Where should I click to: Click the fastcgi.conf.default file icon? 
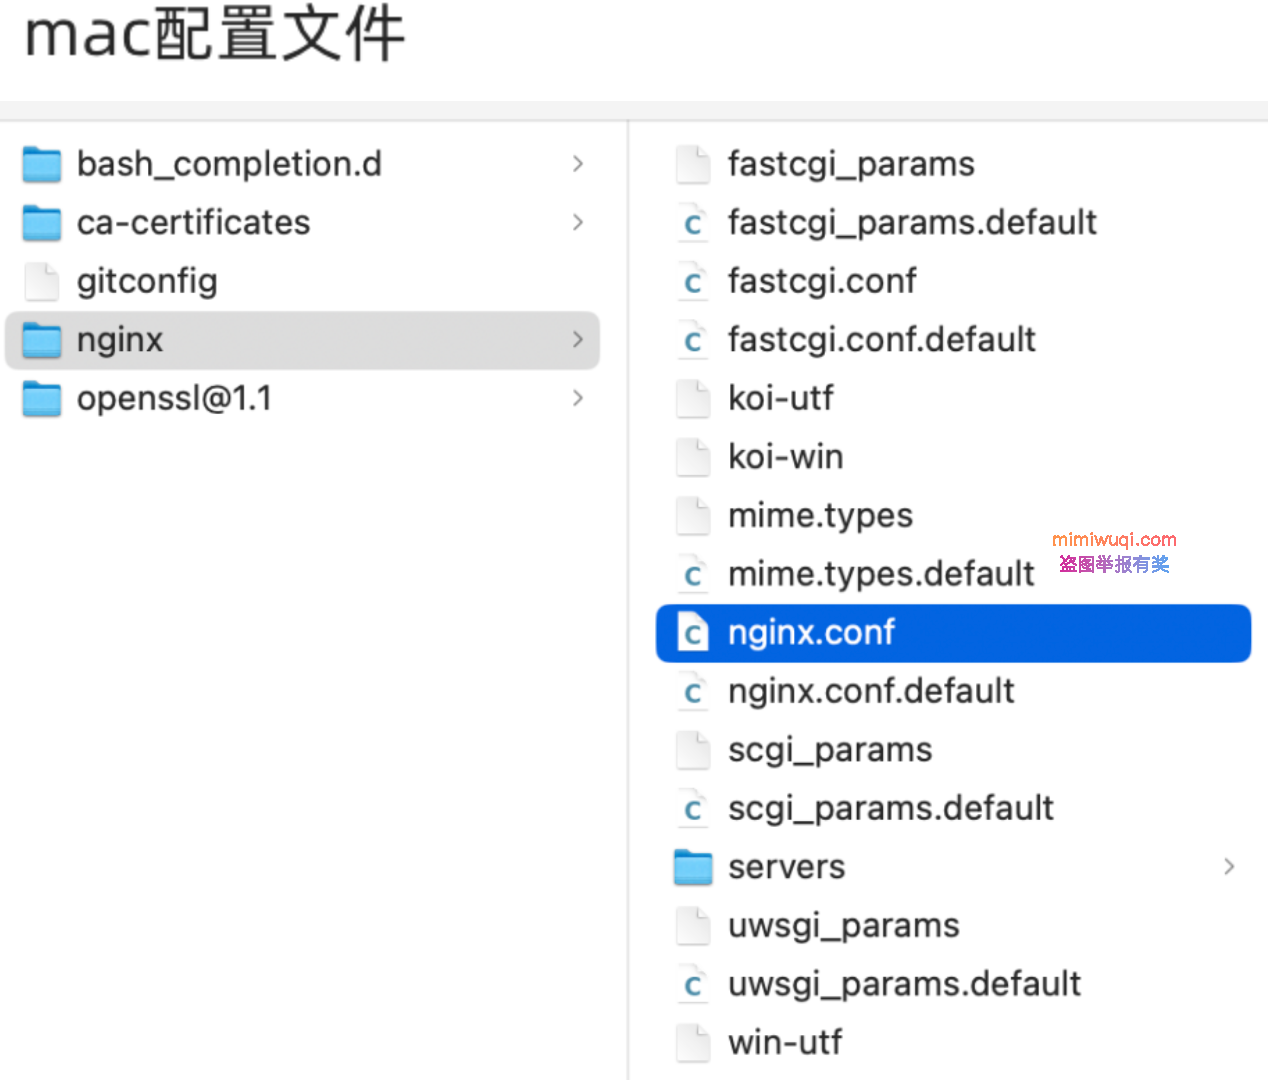click(x=693, y=340)
